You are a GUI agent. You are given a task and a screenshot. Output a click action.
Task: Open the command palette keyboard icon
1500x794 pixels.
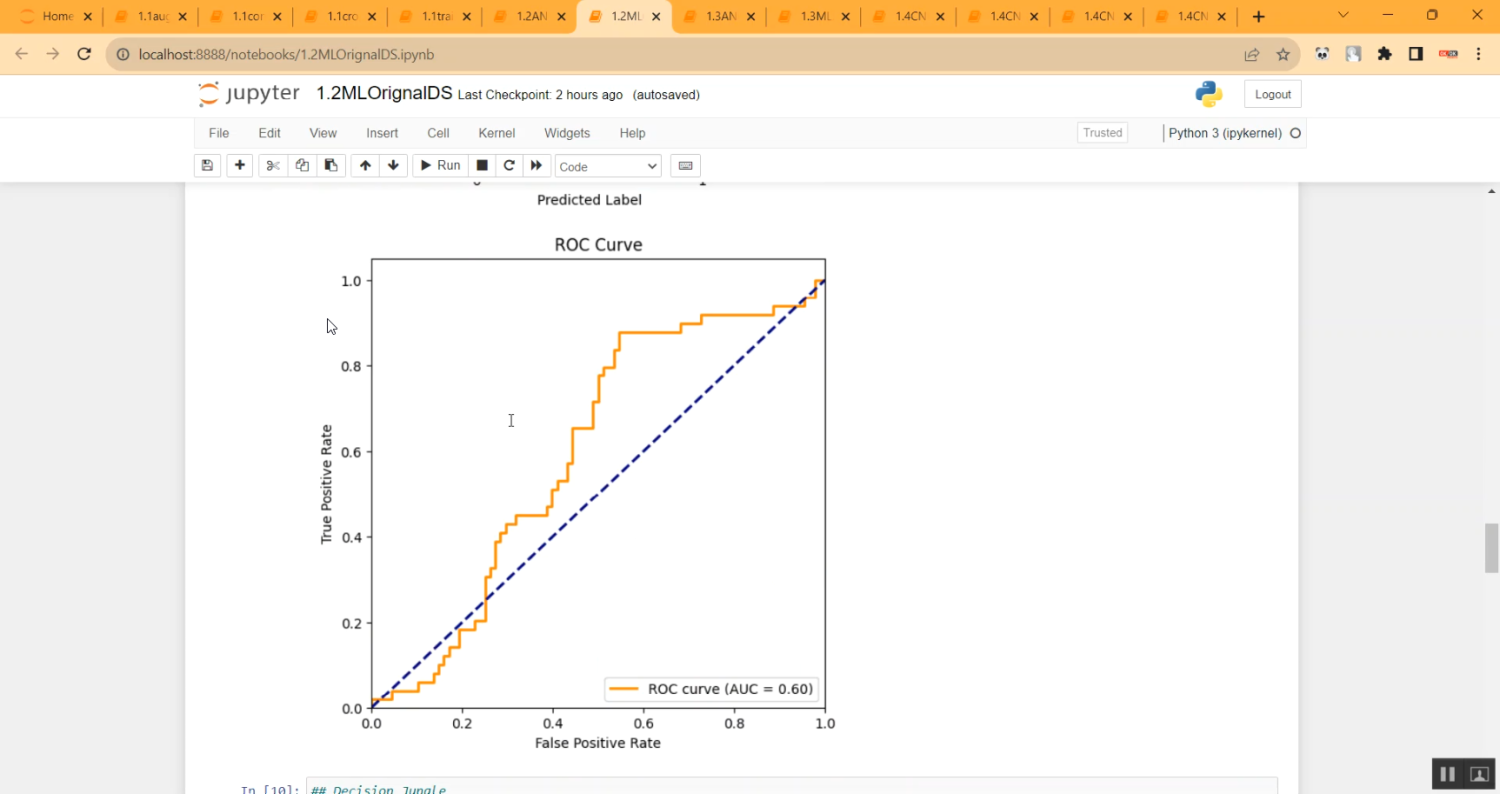[685, 166]
